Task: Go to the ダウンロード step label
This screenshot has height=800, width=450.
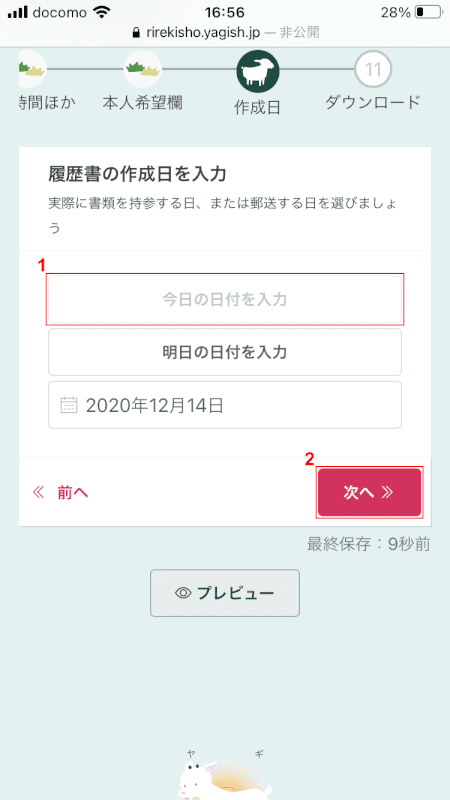Action: [x=373, y=102]
